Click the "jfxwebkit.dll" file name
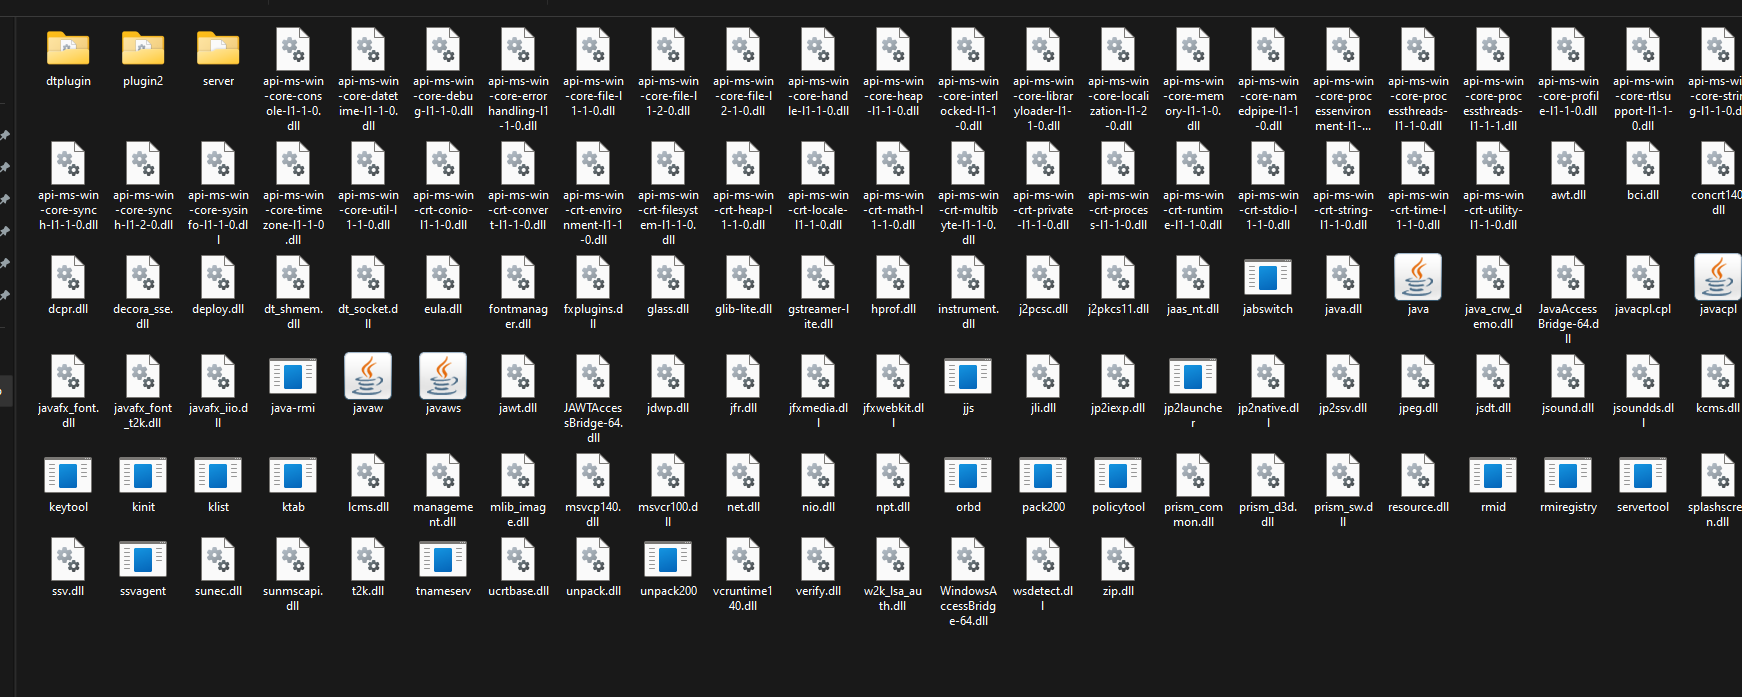Viewport: 1742px width, 697px height. [893, 415]
